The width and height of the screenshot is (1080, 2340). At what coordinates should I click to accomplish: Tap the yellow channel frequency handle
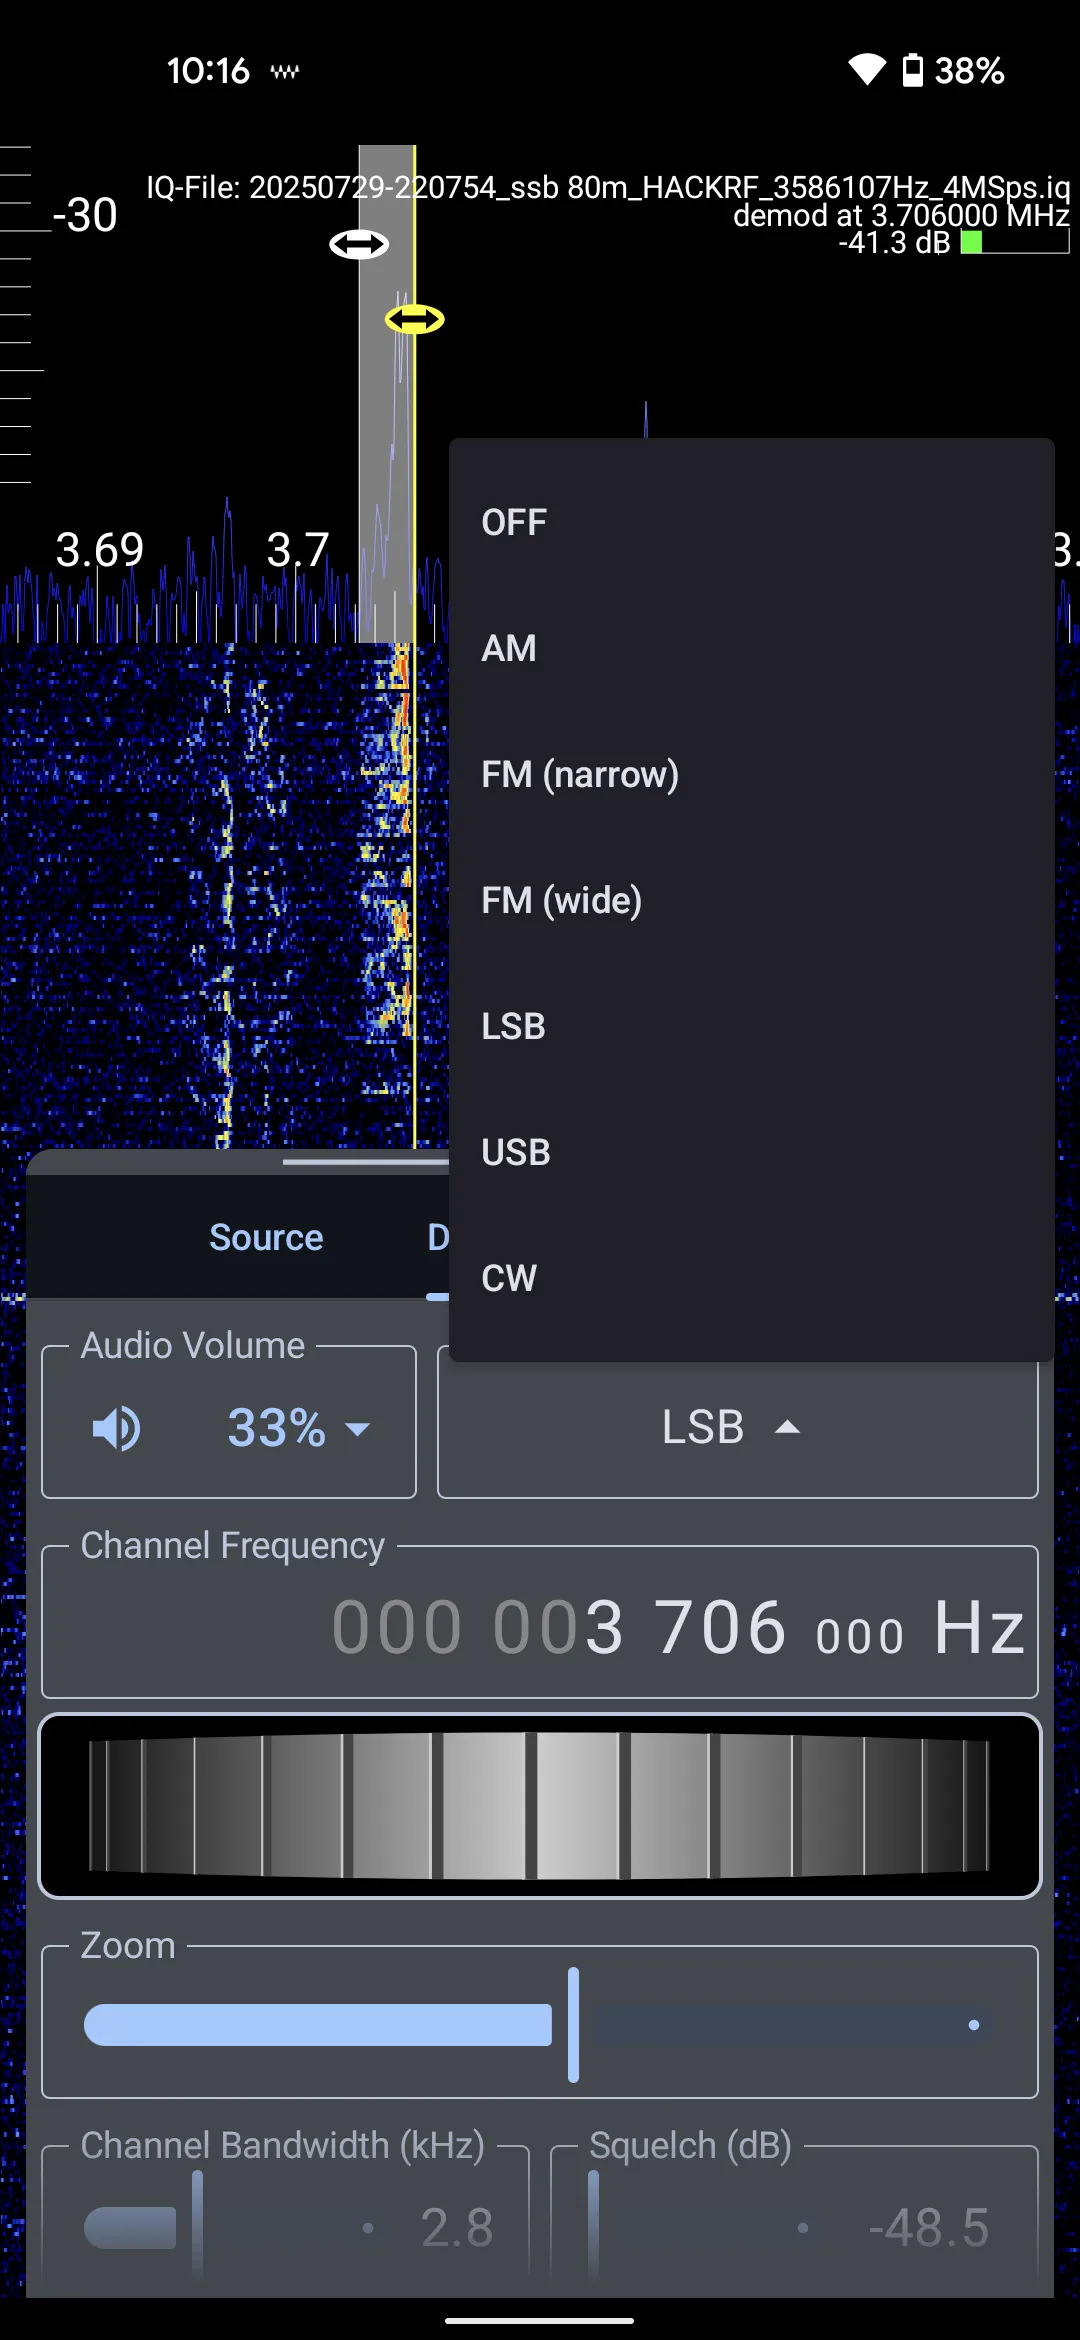414,319
